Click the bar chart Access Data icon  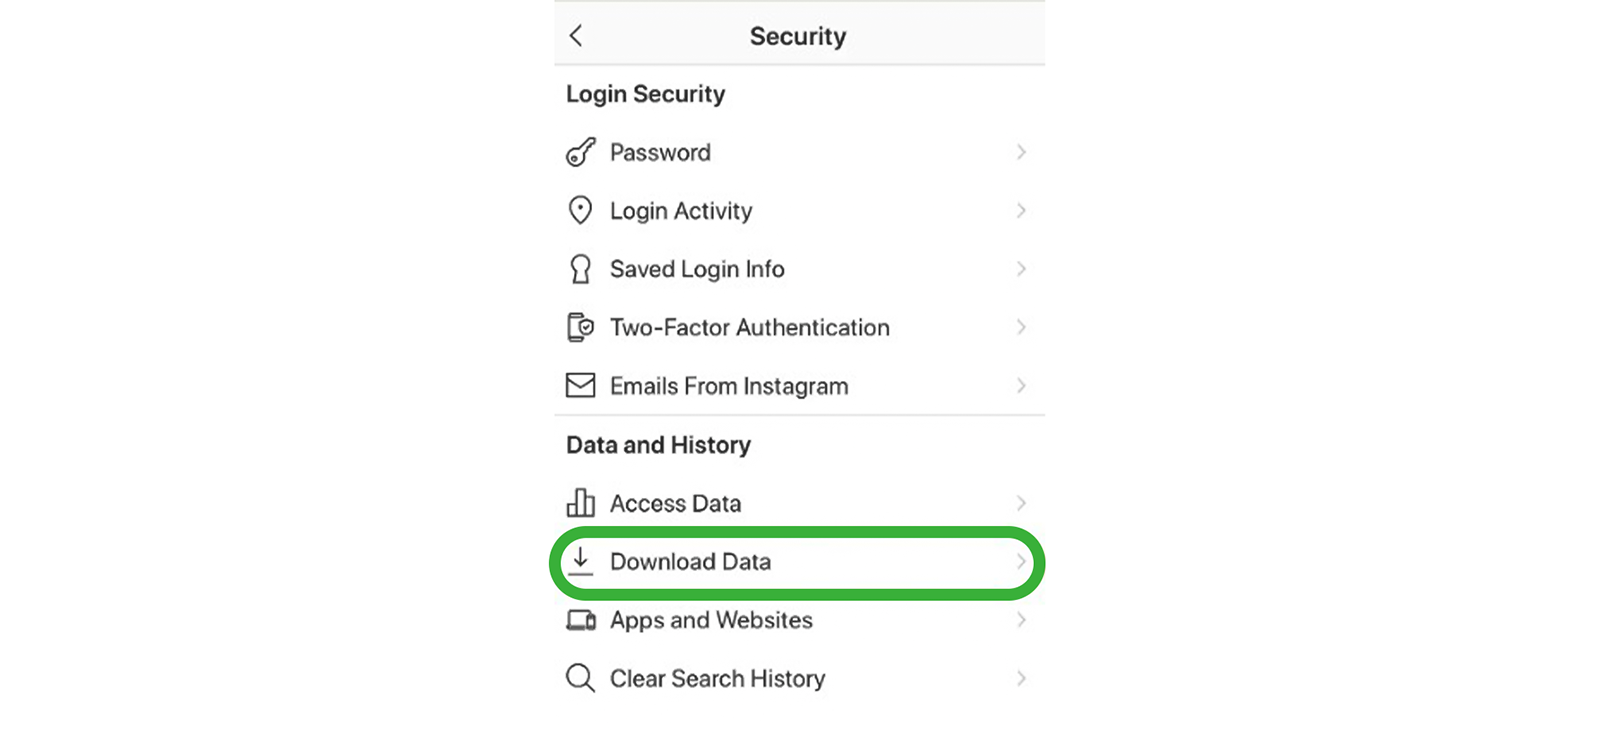pyautogui.click(x=580, y=502)
